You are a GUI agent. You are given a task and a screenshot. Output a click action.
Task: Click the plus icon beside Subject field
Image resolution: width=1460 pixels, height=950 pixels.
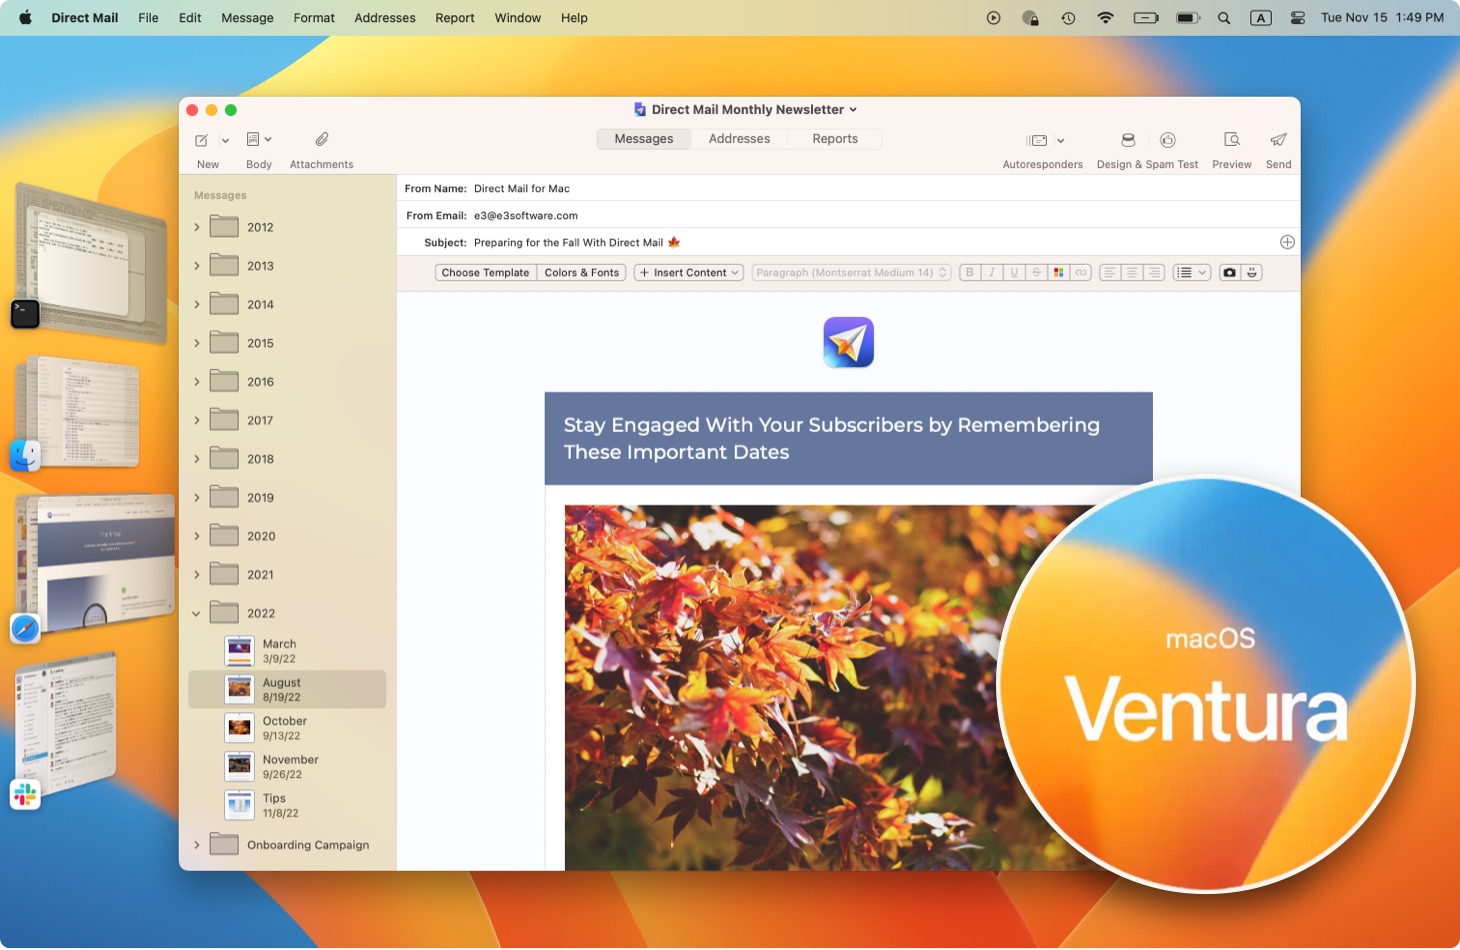1287,242
